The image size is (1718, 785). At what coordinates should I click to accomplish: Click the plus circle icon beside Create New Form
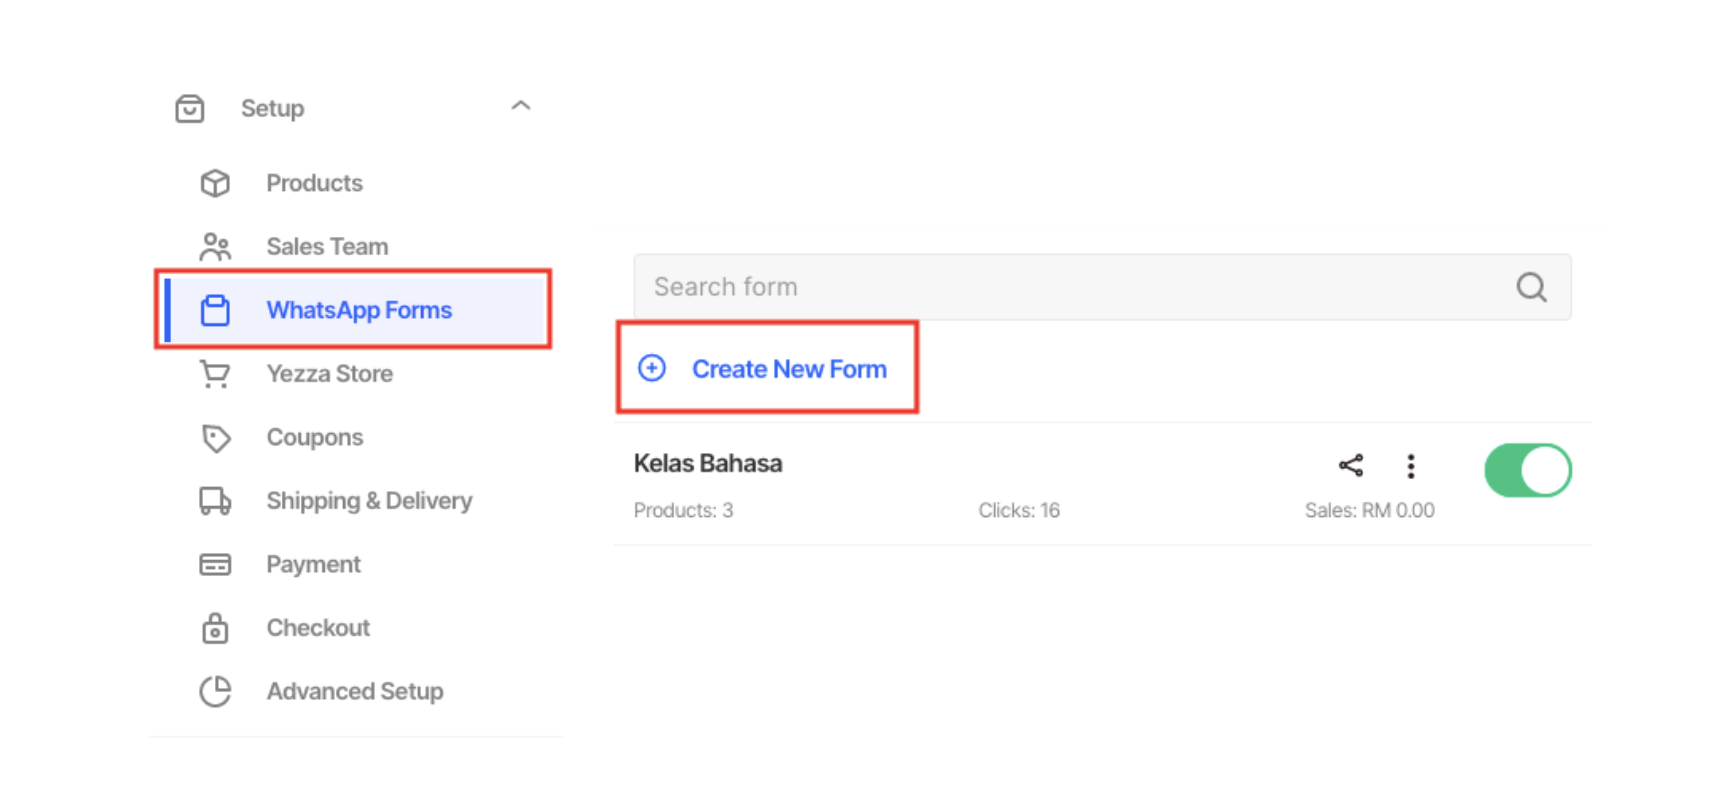click(652, 369)
